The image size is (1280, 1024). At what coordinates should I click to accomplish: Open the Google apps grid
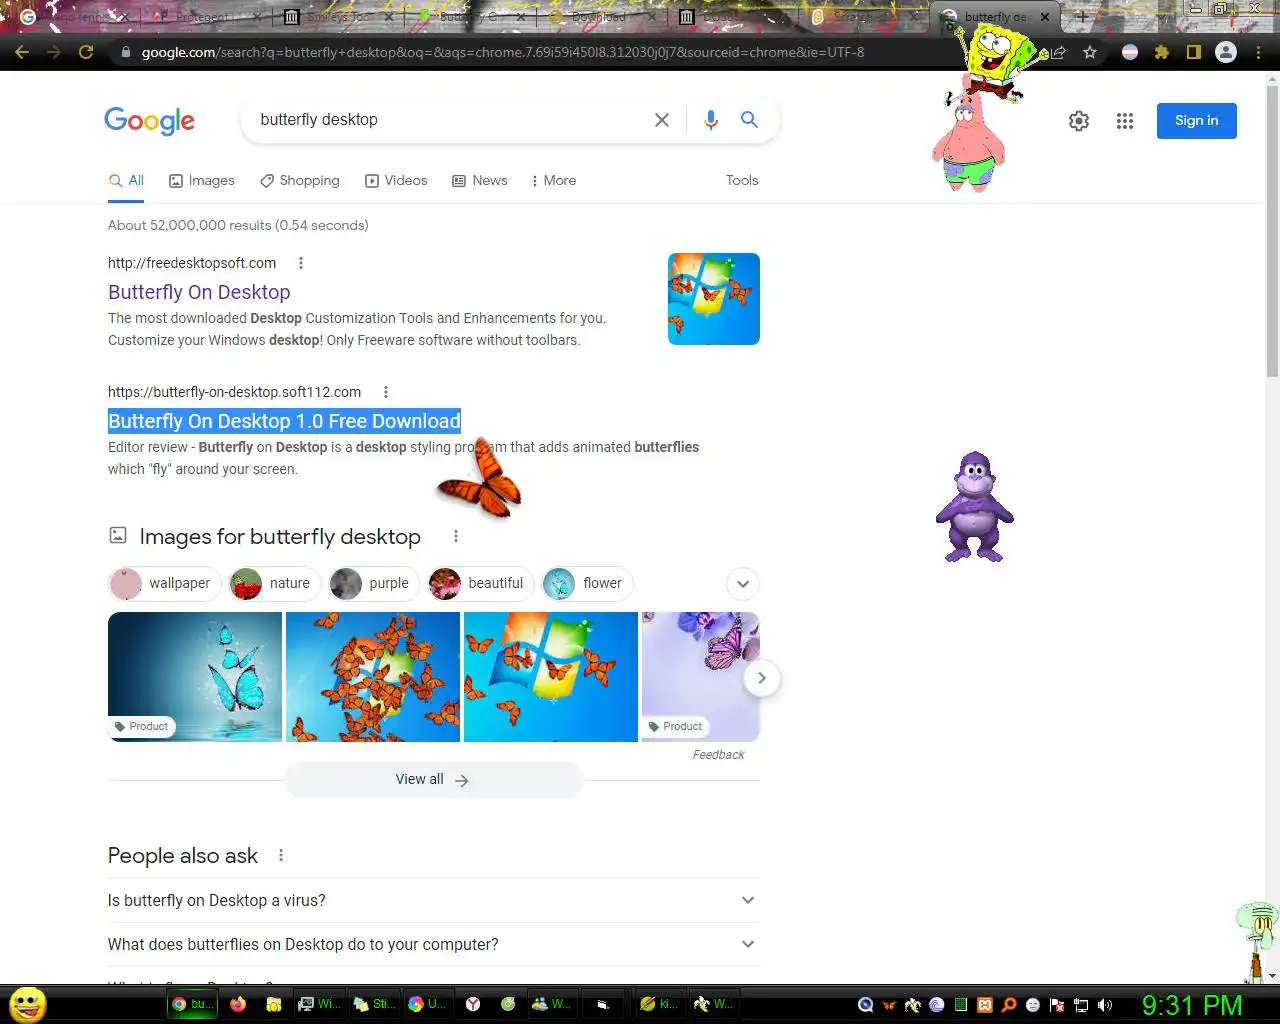[1125, 121]
